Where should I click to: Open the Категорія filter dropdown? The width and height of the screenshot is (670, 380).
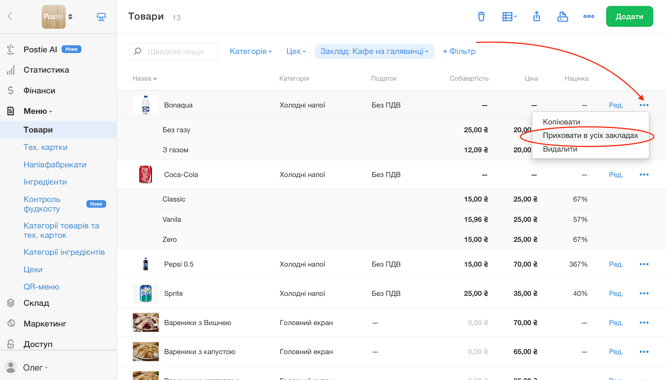click(x=250, y=51)
